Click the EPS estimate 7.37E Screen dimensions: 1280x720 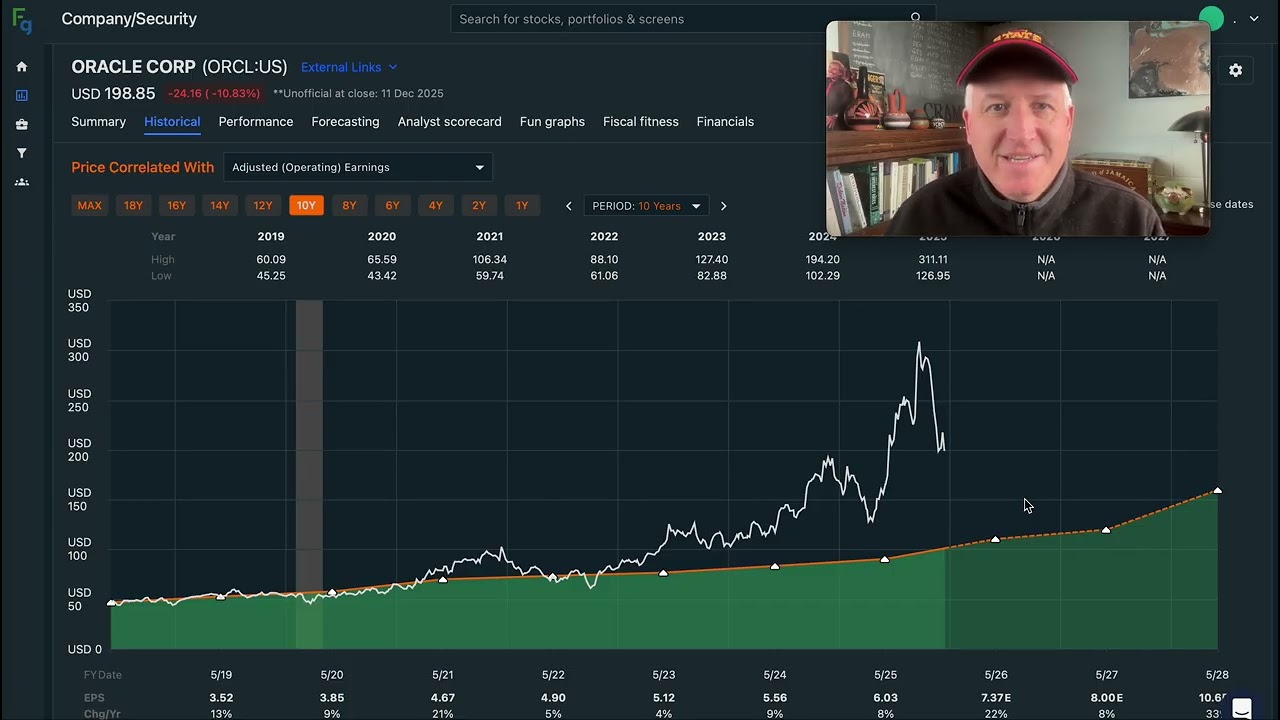coord(996,698)
